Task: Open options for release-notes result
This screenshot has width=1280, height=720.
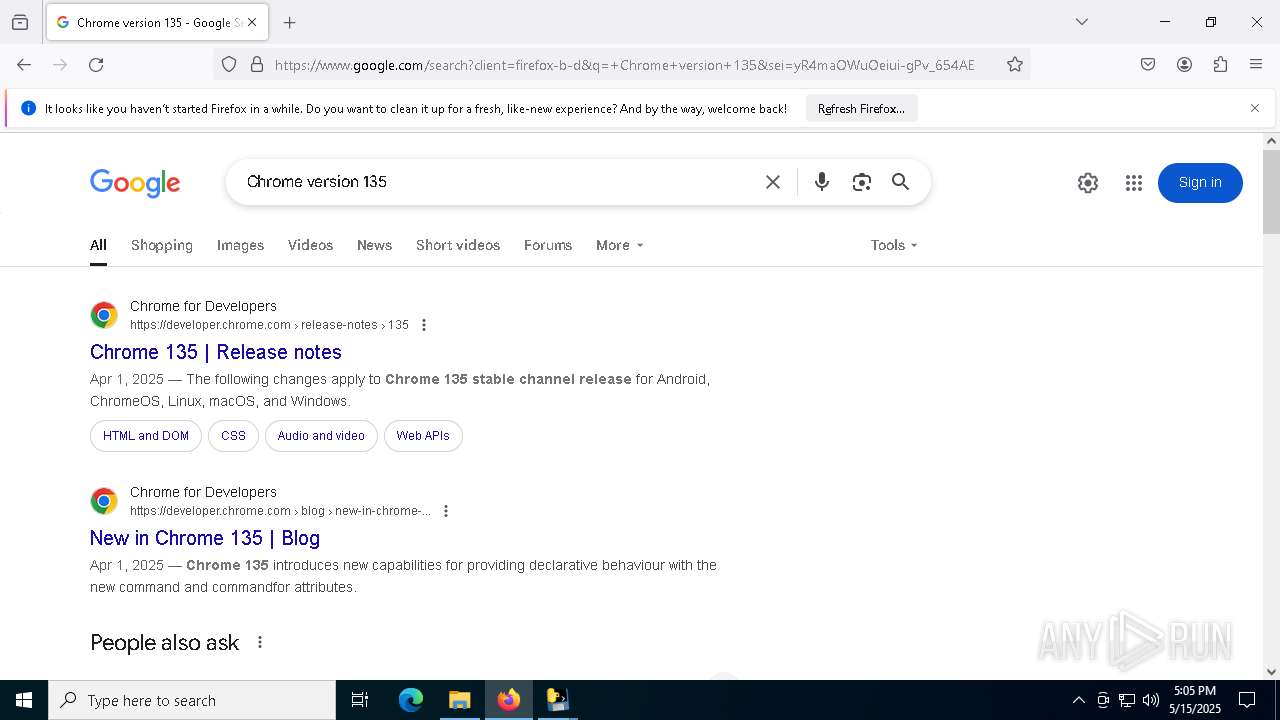Action: tap(424, 325)
